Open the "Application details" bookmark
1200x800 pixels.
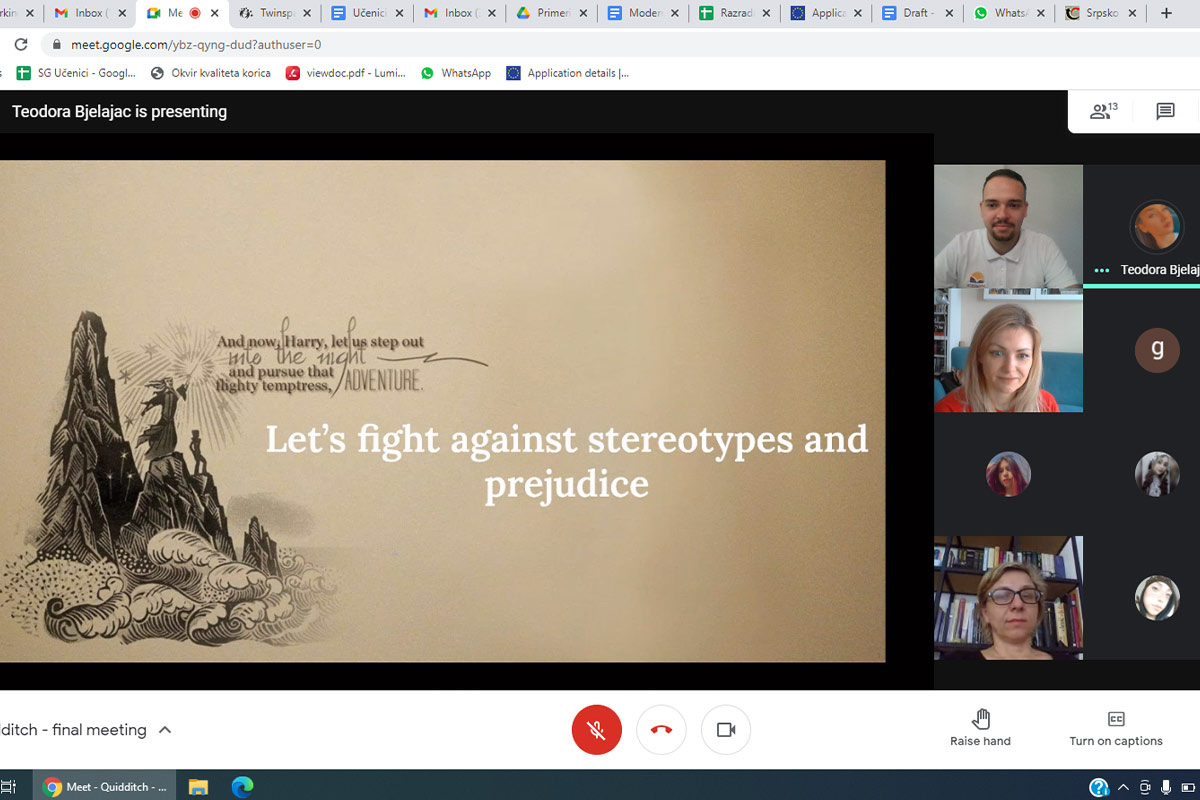click(x=567, y=73)
